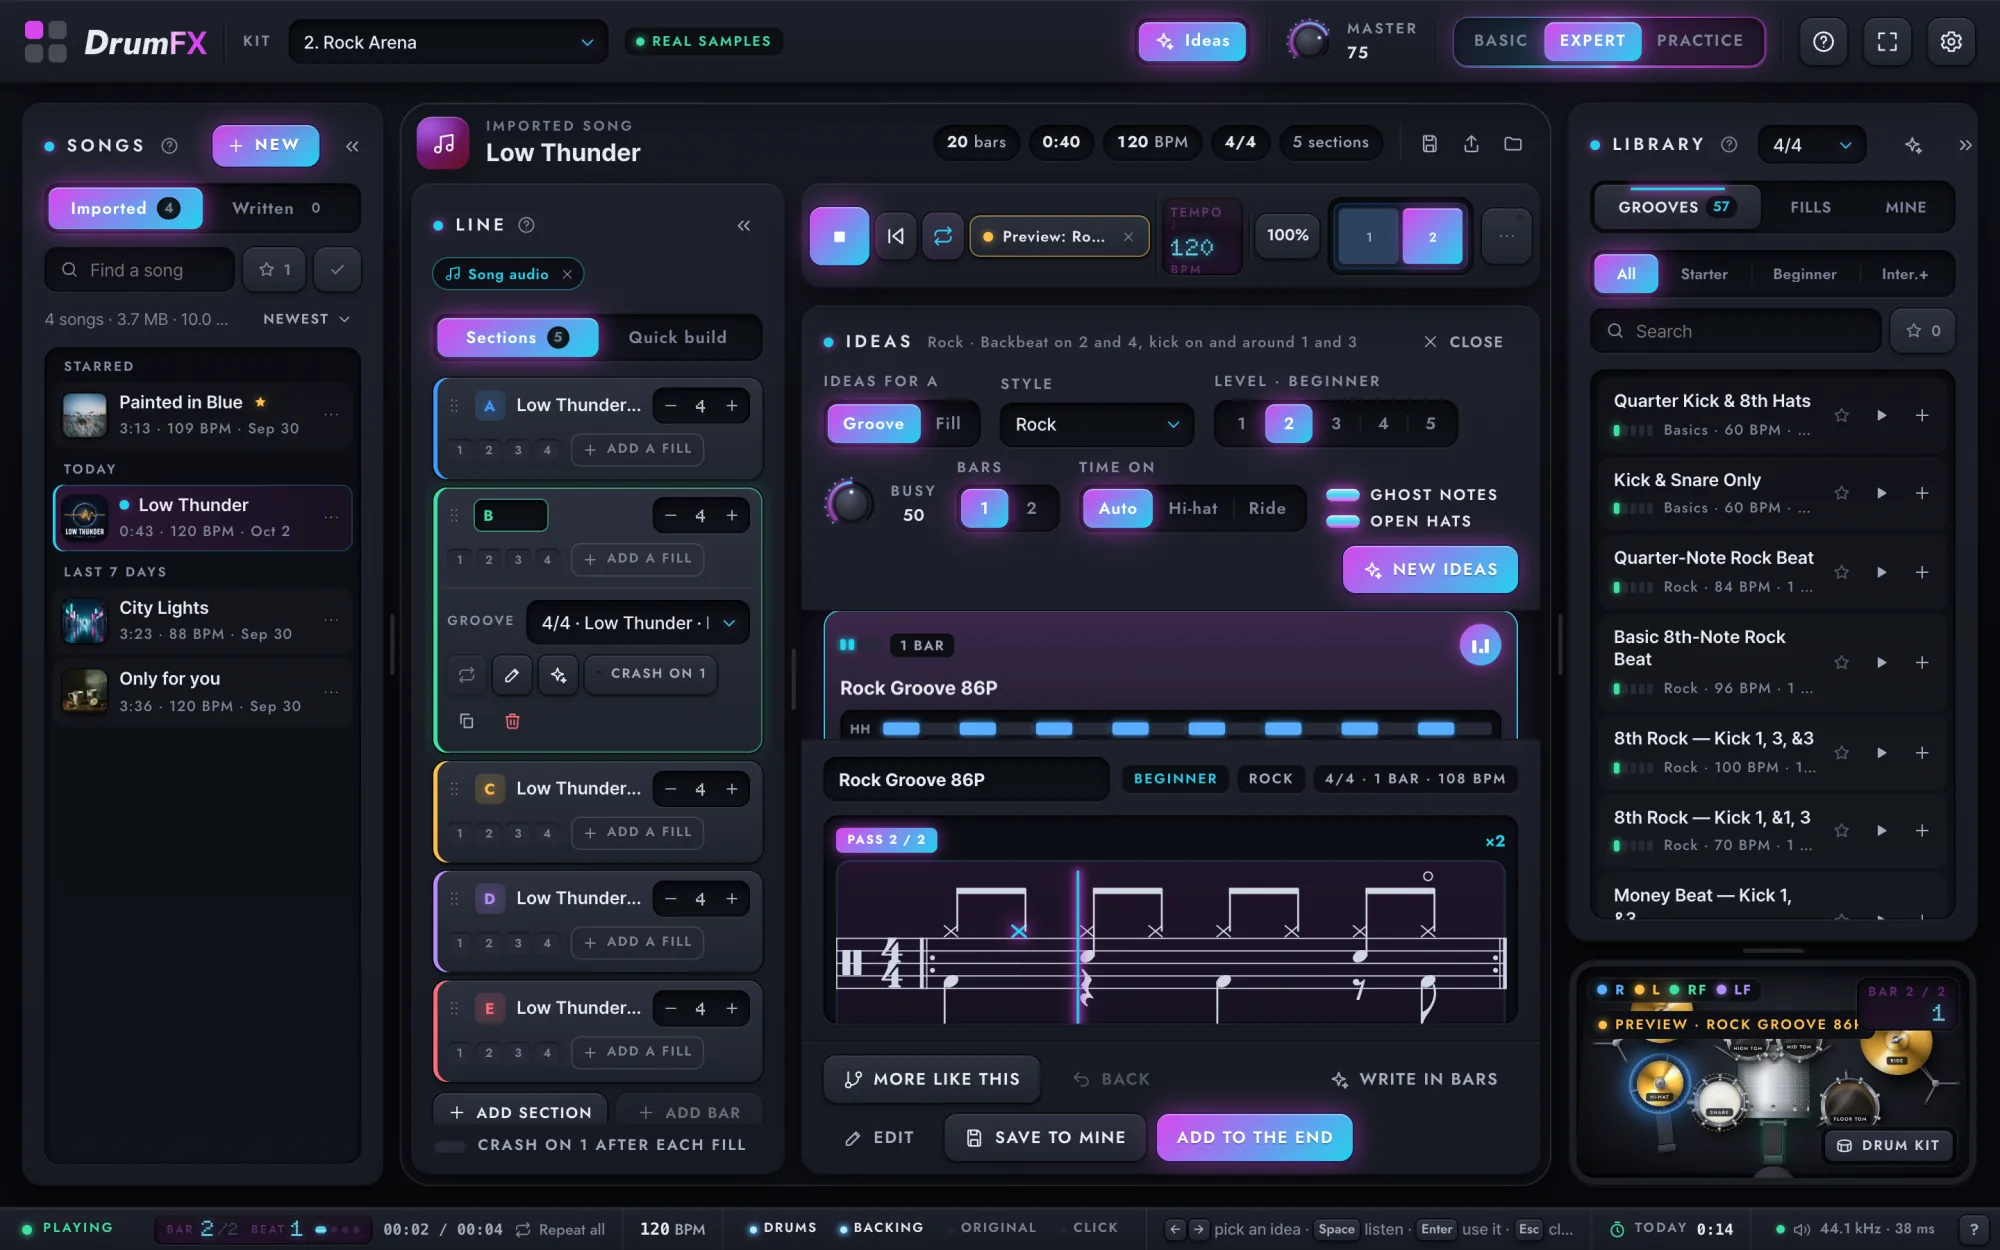Open the Style dropdown showing Rock
Screen dimensions: 2000x1250
1097,424
